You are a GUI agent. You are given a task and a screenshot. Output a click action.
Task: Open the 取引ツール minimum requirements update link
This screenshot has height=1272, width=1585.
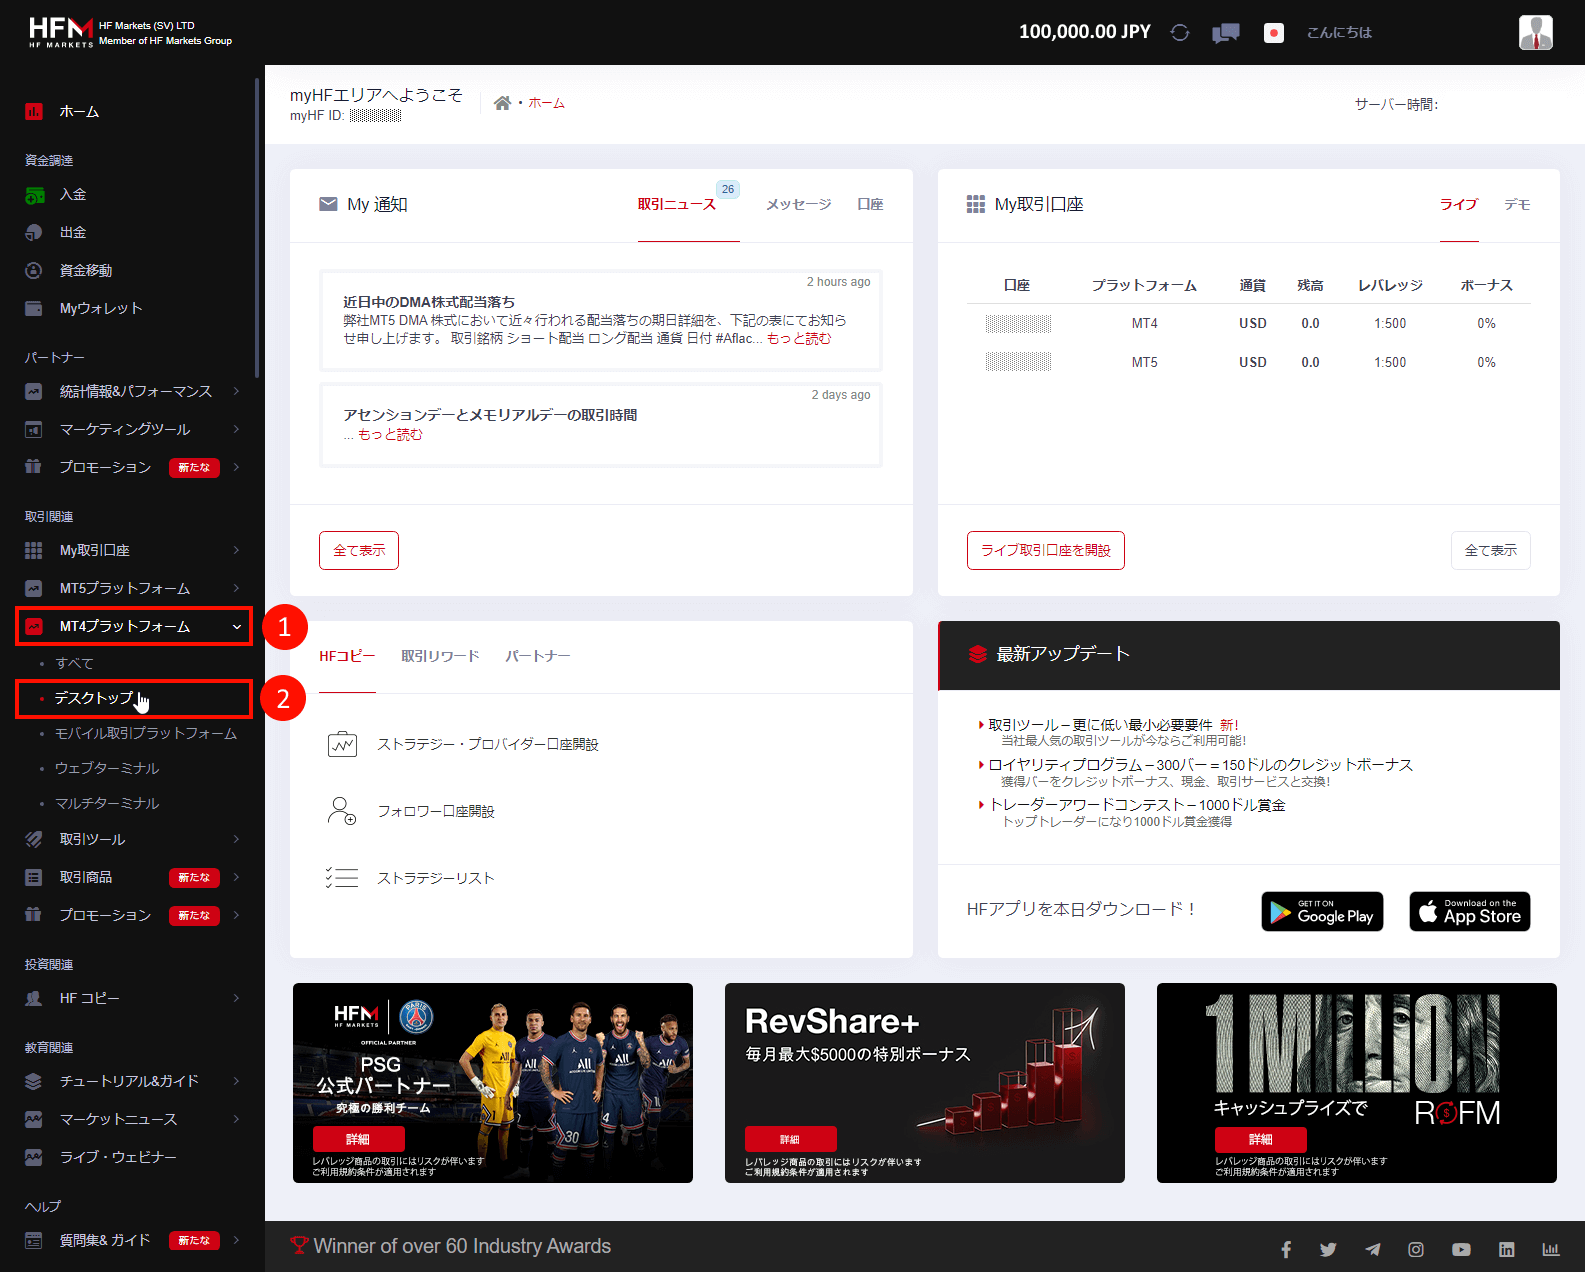tap(1100, 725)
